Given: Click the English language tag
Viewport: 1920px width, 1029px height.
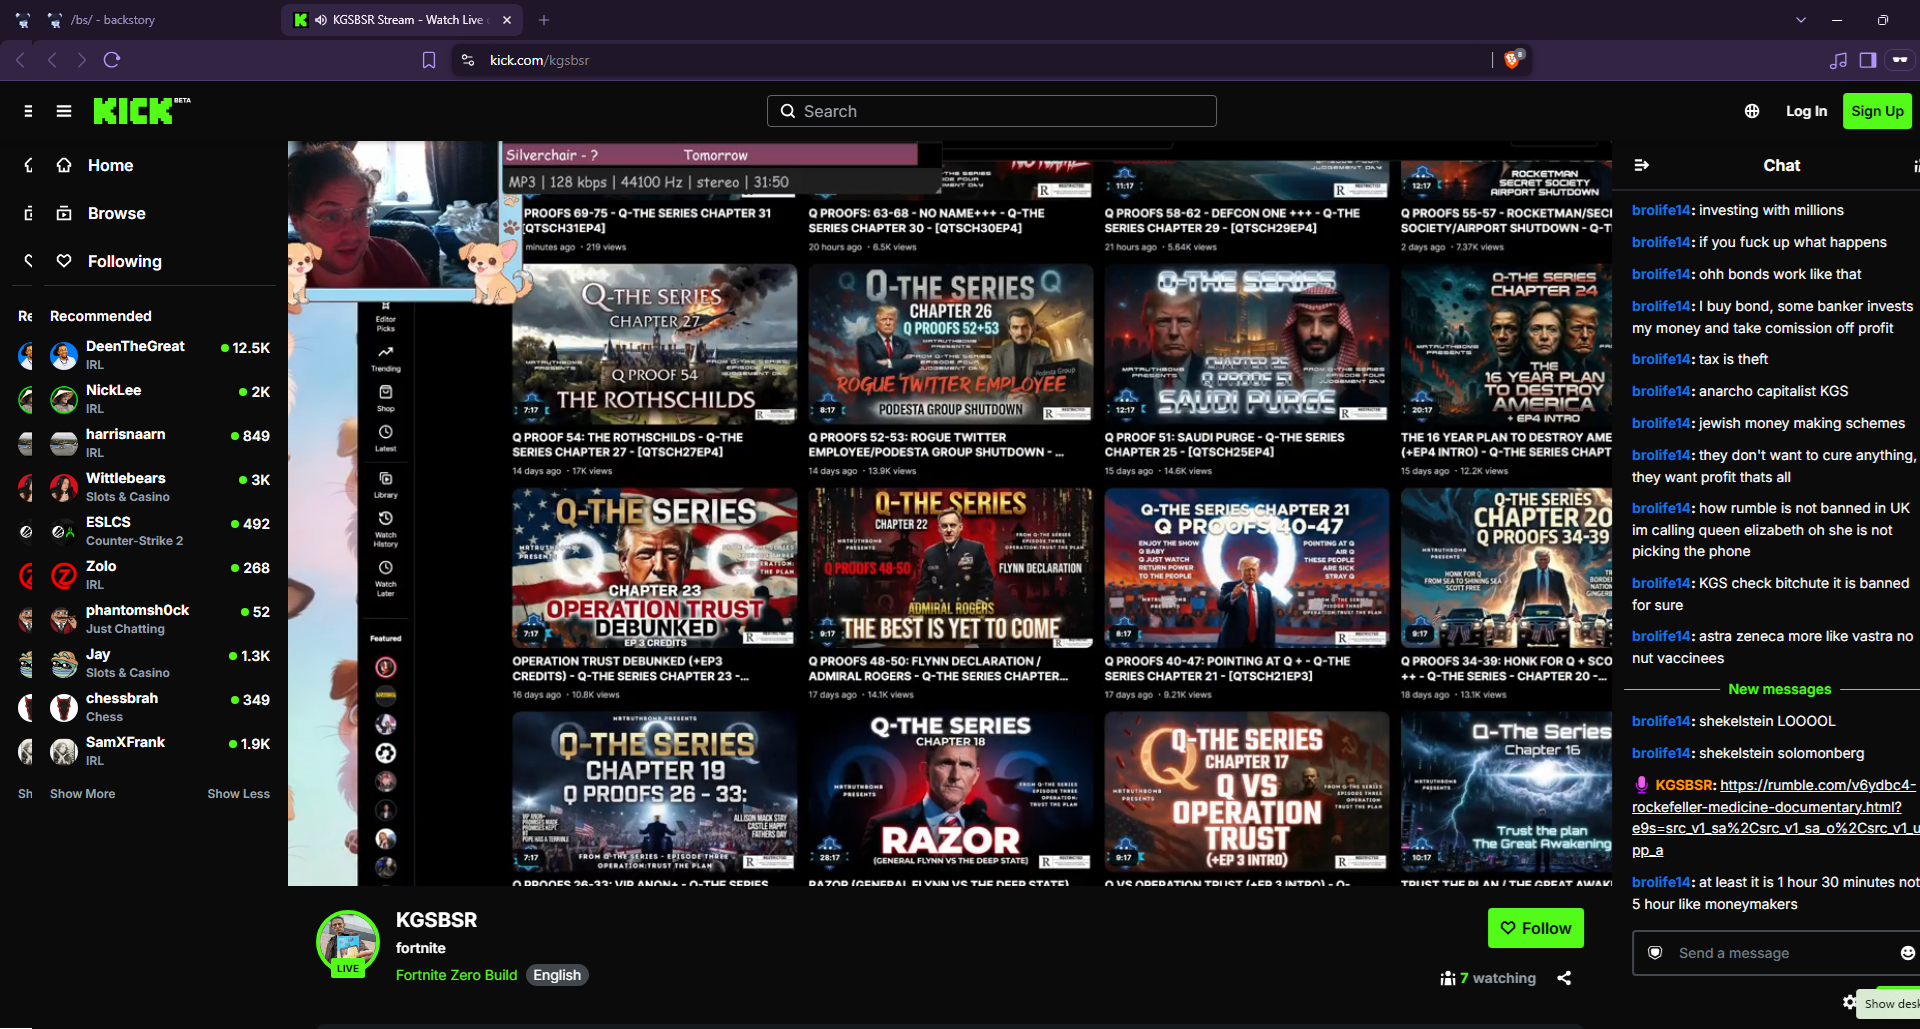Looking at the screenshot, I should [x=557, y=975].
